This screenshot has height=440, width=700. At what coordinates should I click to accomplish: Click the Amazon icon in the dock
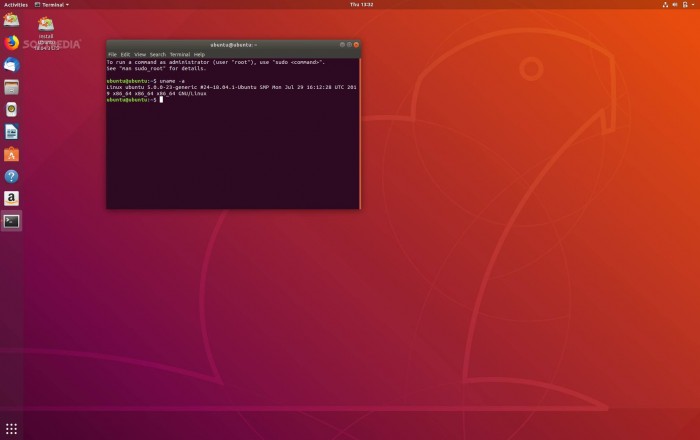pyautogui.click(x=11, y=199)
